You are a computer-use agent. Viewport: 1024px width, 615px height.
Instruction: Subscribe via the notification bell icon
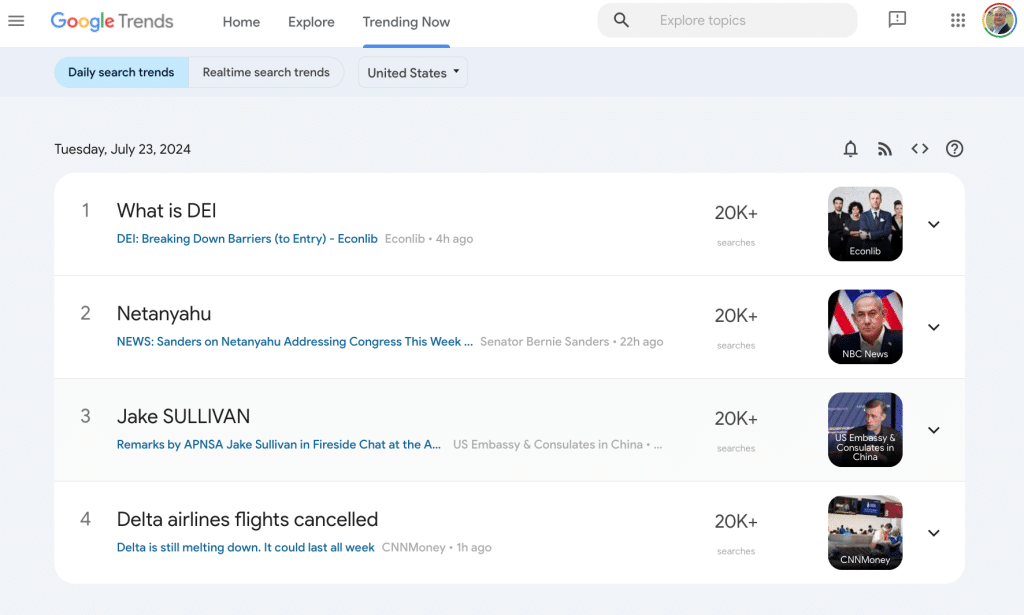[850, 149]
